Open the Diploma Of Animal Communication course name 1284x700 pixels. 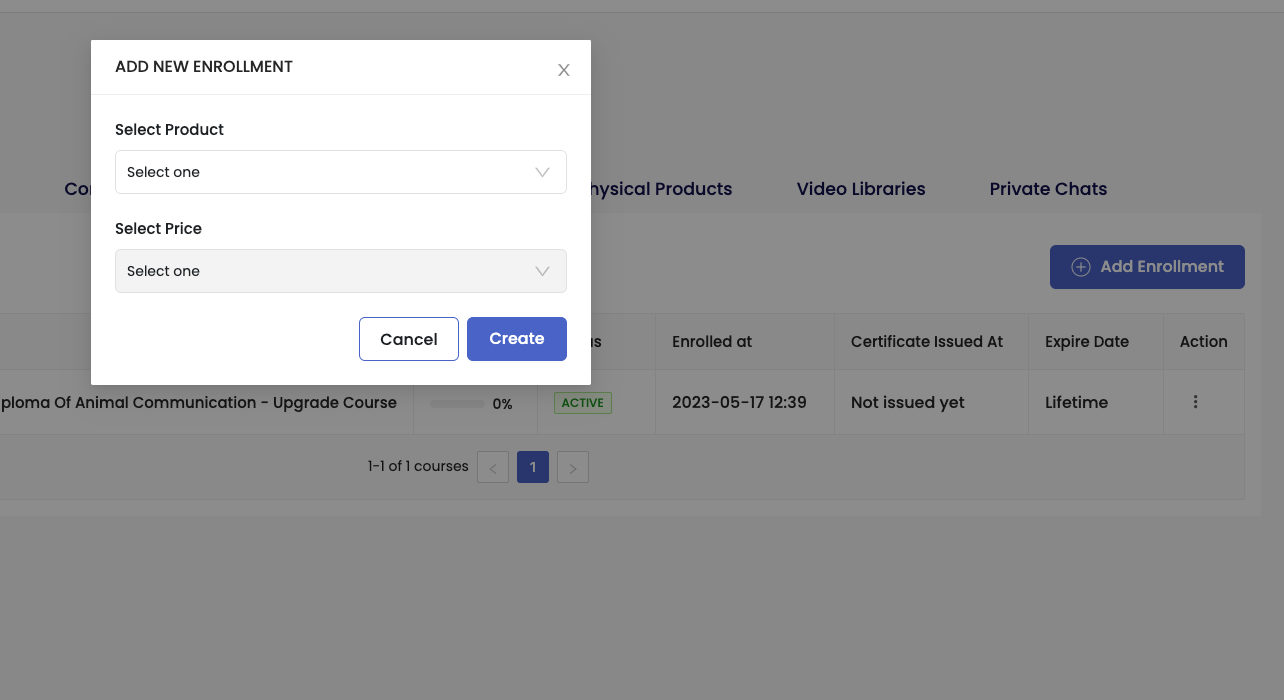tap(200, 402)
